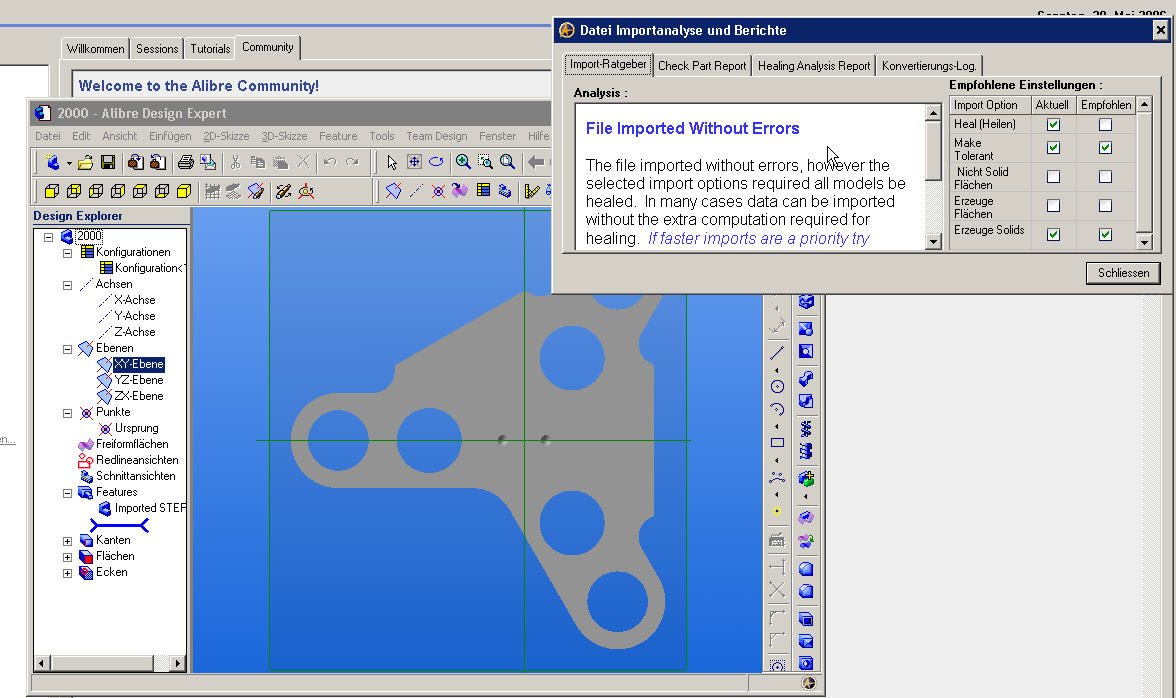Toggle Make Tolerant Empfohlen checkbox
This screenshot has height=698, width=1176.
1106,148
